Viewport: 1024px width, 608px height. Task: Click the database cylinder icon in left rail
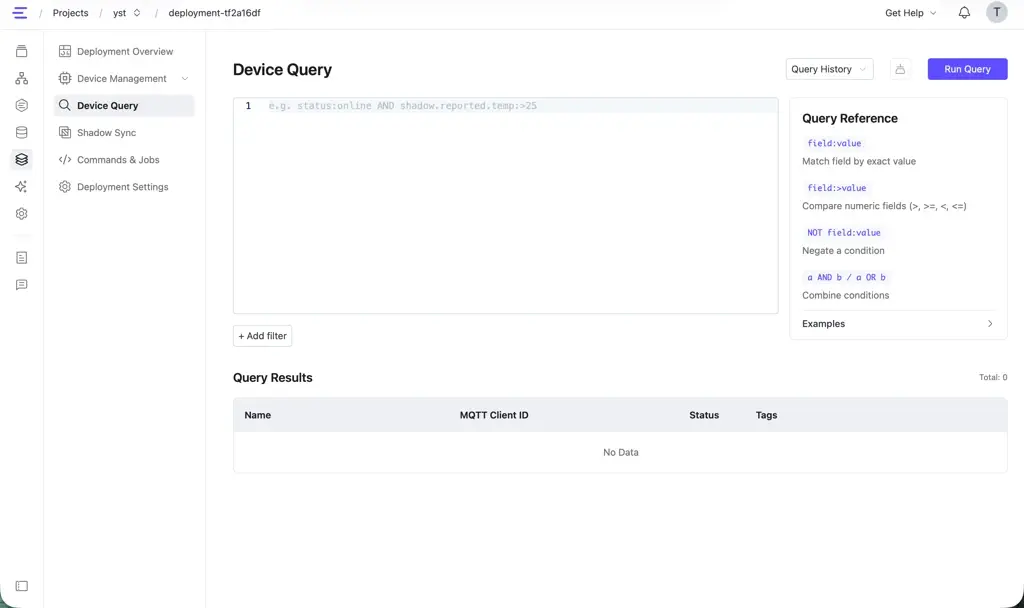coord(22,133)
